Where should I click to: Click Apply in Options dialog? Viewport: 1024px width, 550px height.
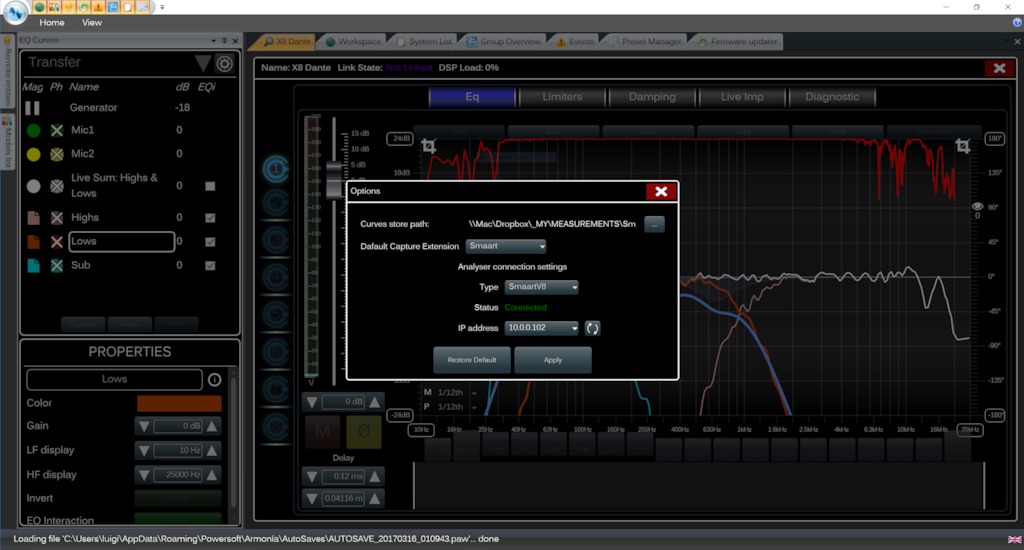552,360
